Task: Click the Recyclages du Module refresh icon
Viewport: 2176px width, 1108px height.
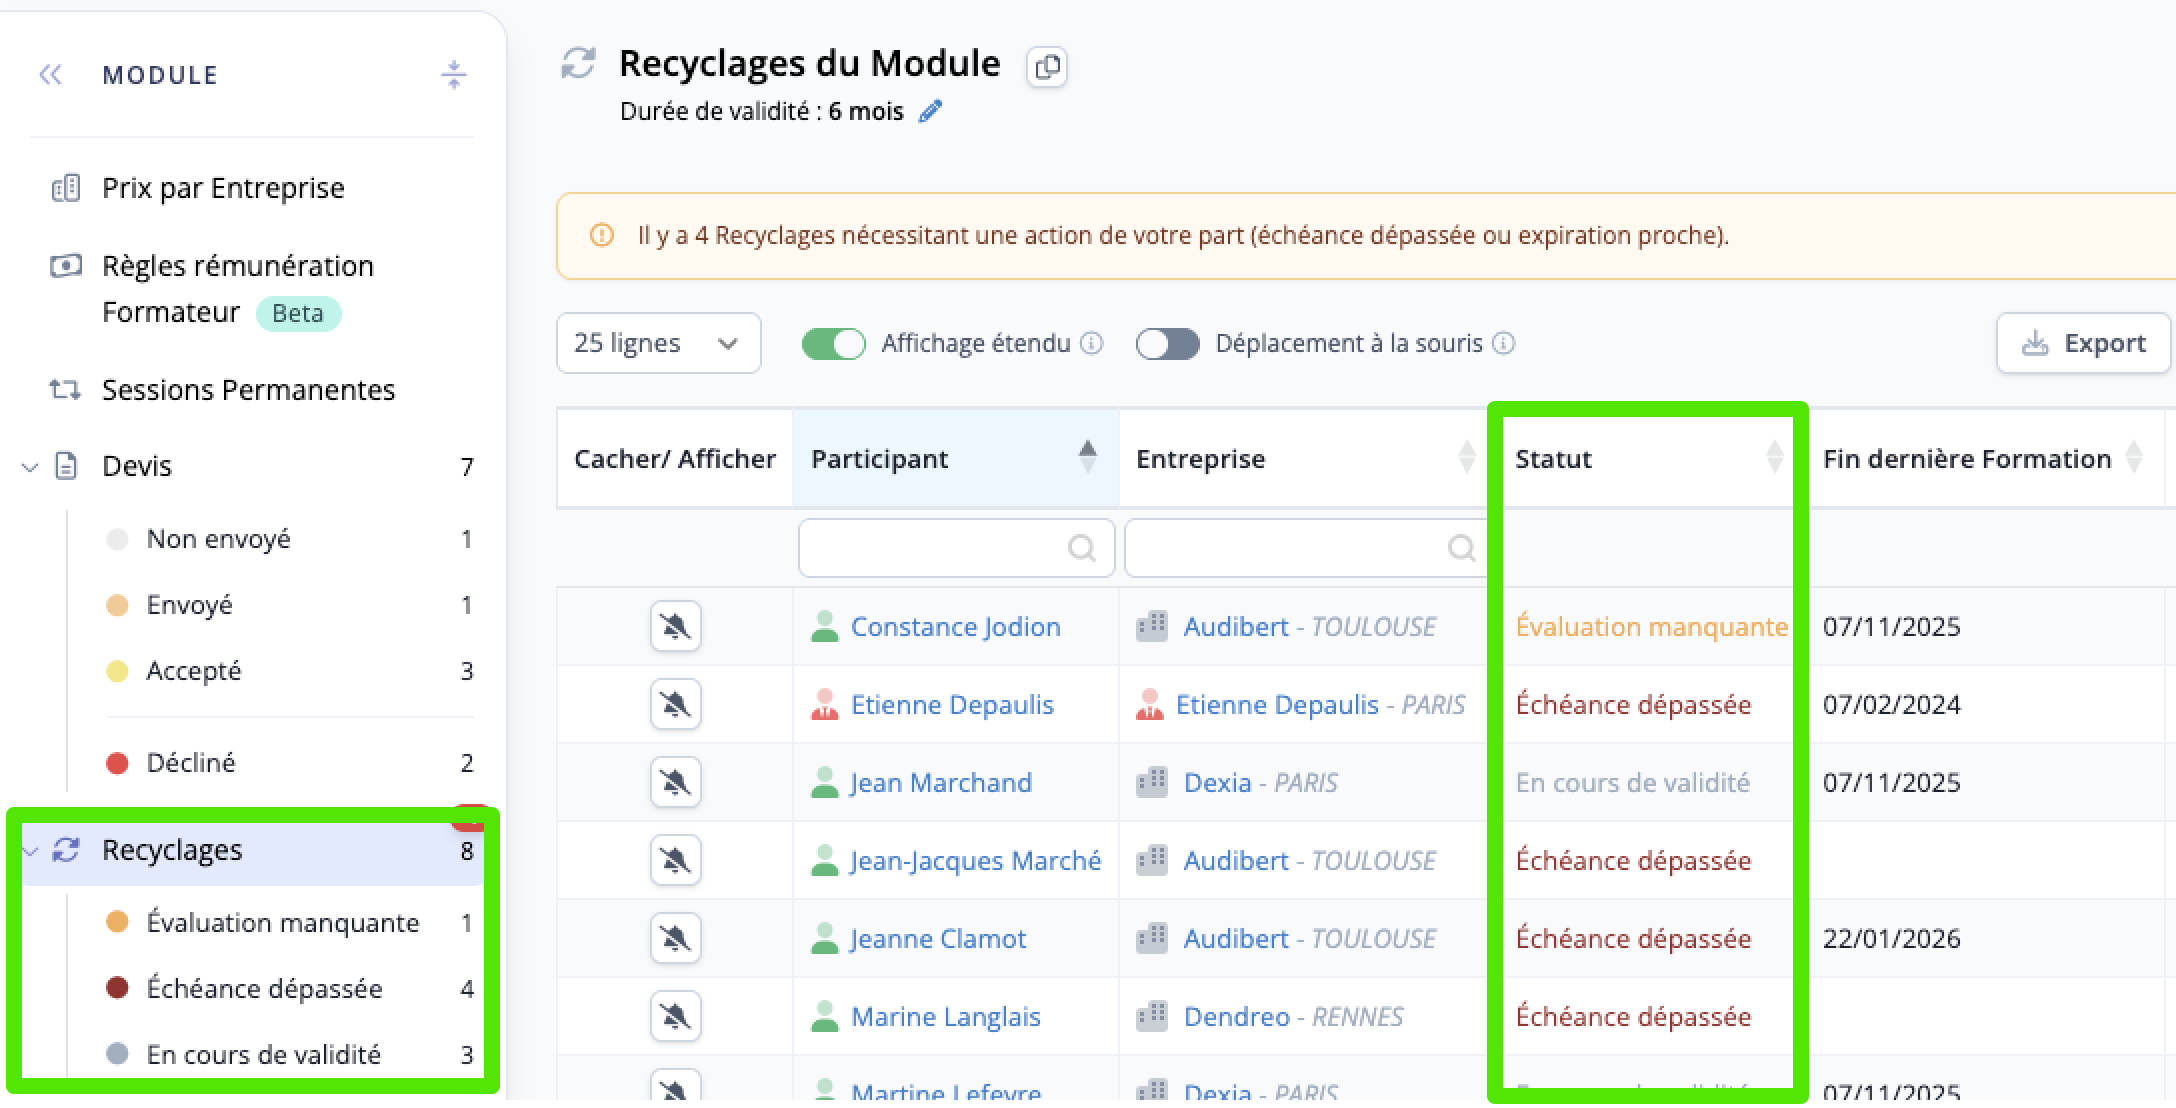Action: pos(578,63)
